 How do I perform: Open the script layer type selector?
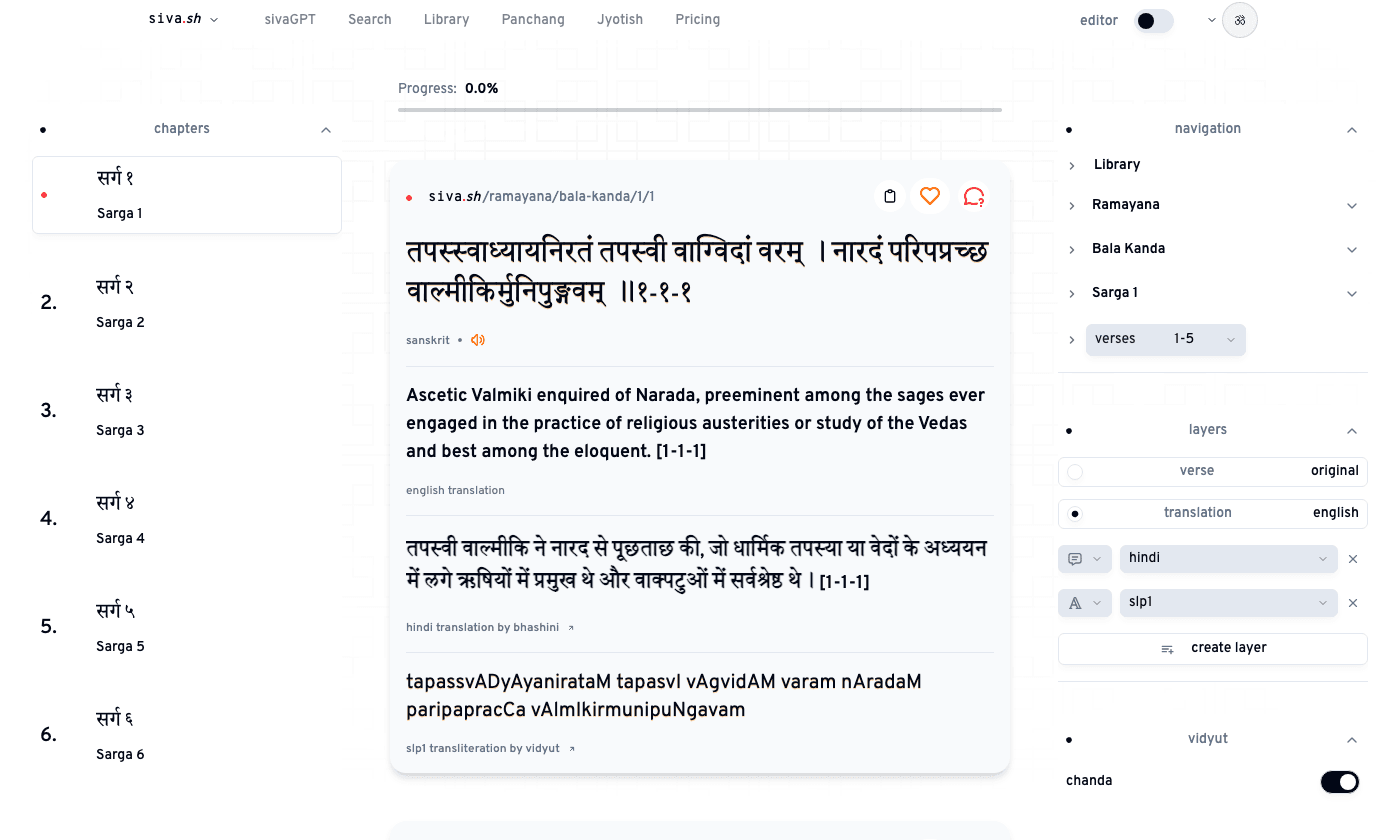(1085, 603)
